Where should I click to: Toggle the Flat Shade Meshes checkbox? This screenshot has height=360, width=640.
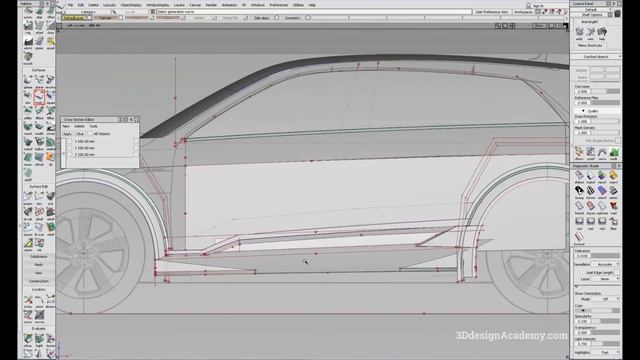(x=618, y=140)
